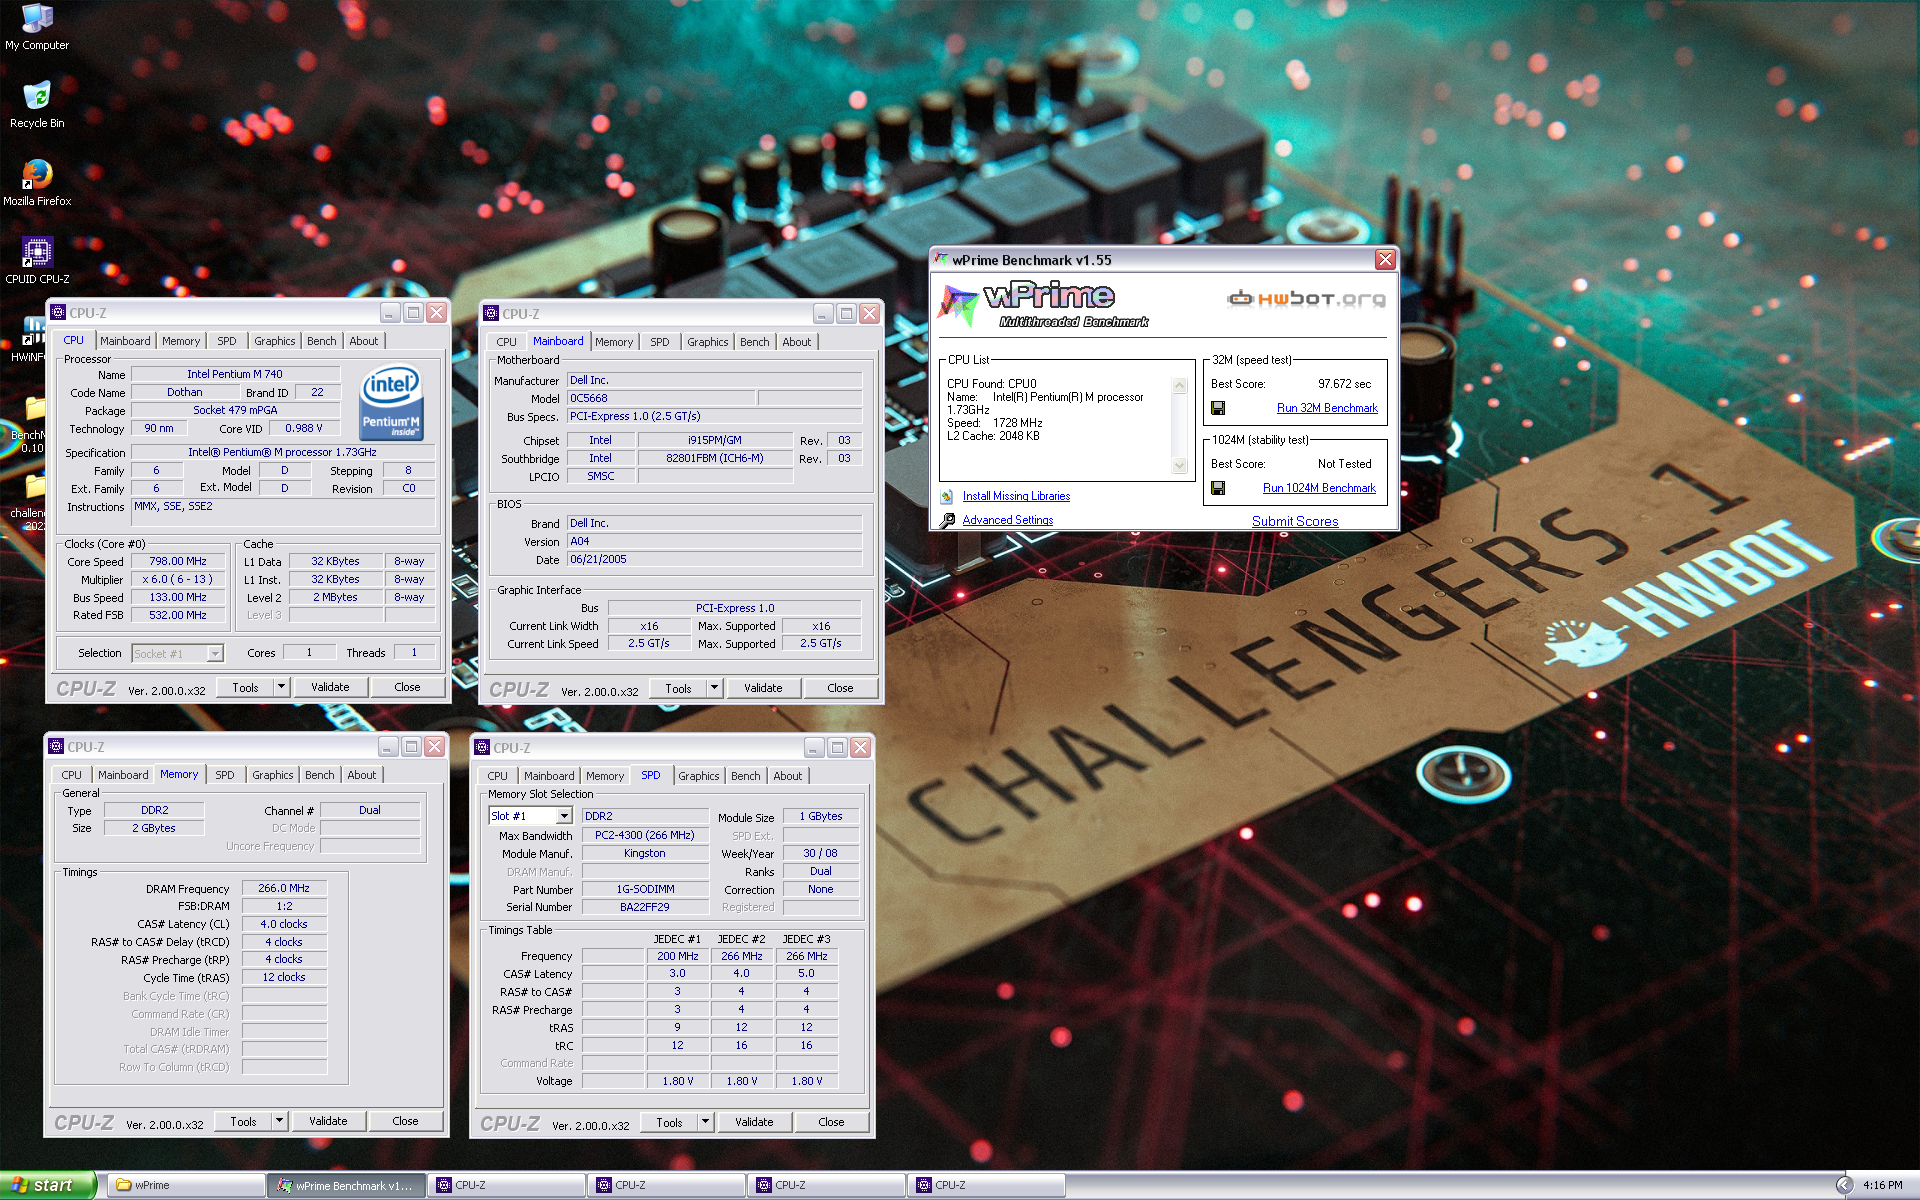
Task: Click the floppy save icon under 1024M test
Action: tap(1218, 488)
